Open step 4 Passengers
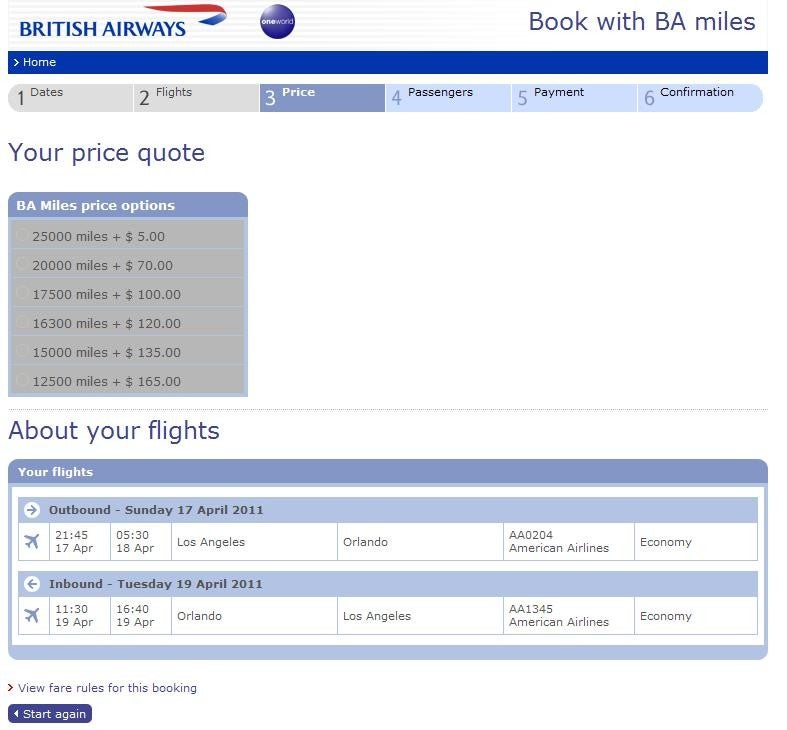This screenshot has width=787, height=730. point(448,98)
